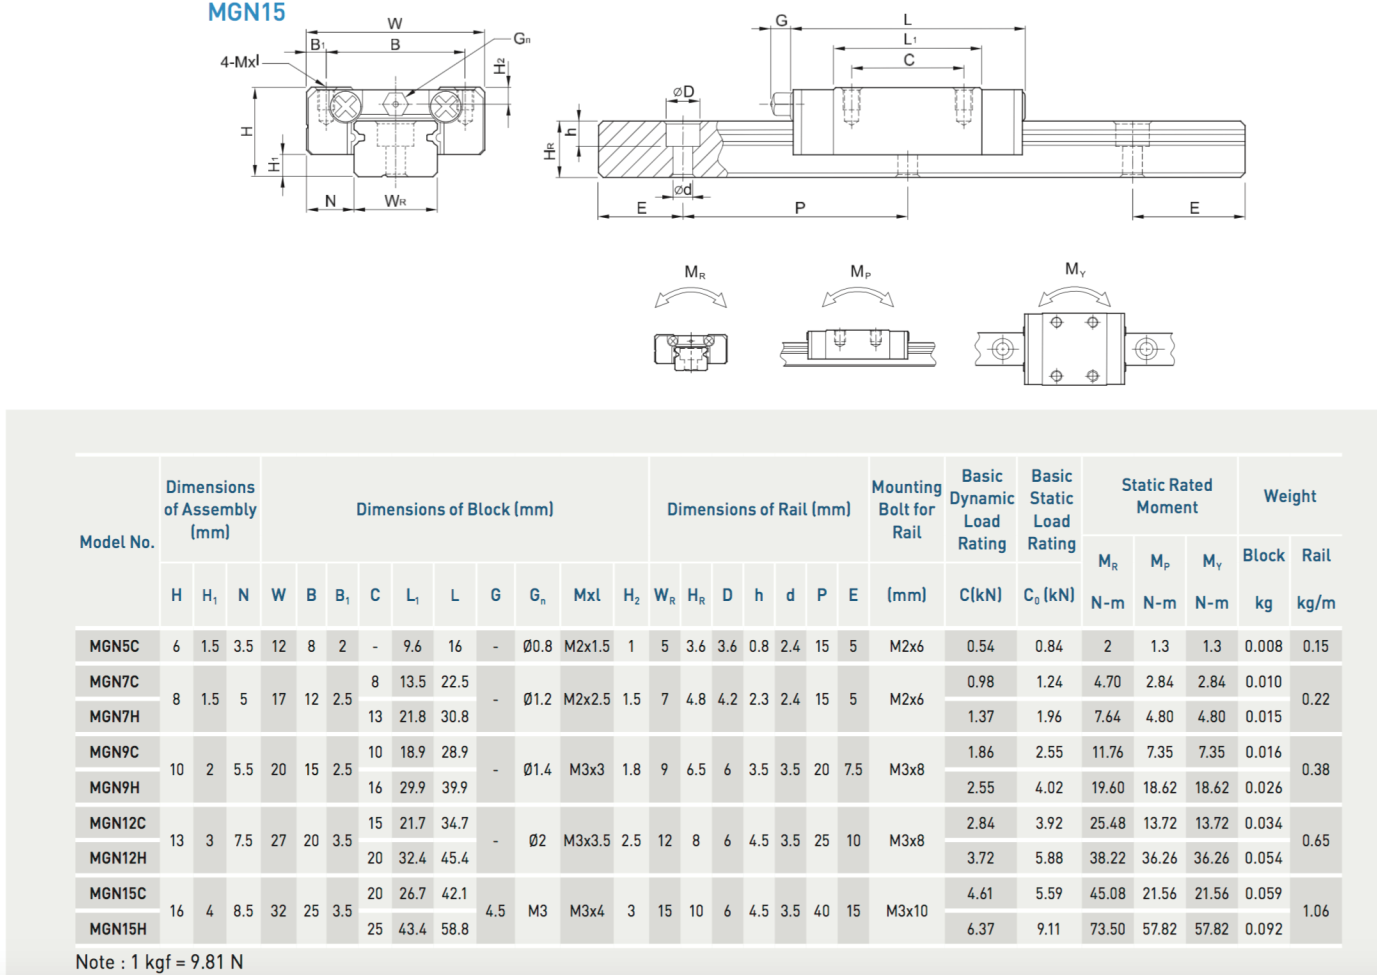Click the Ø0.8 grease hole value
This screenshot has height=975, width=1377.
point(537,646)
